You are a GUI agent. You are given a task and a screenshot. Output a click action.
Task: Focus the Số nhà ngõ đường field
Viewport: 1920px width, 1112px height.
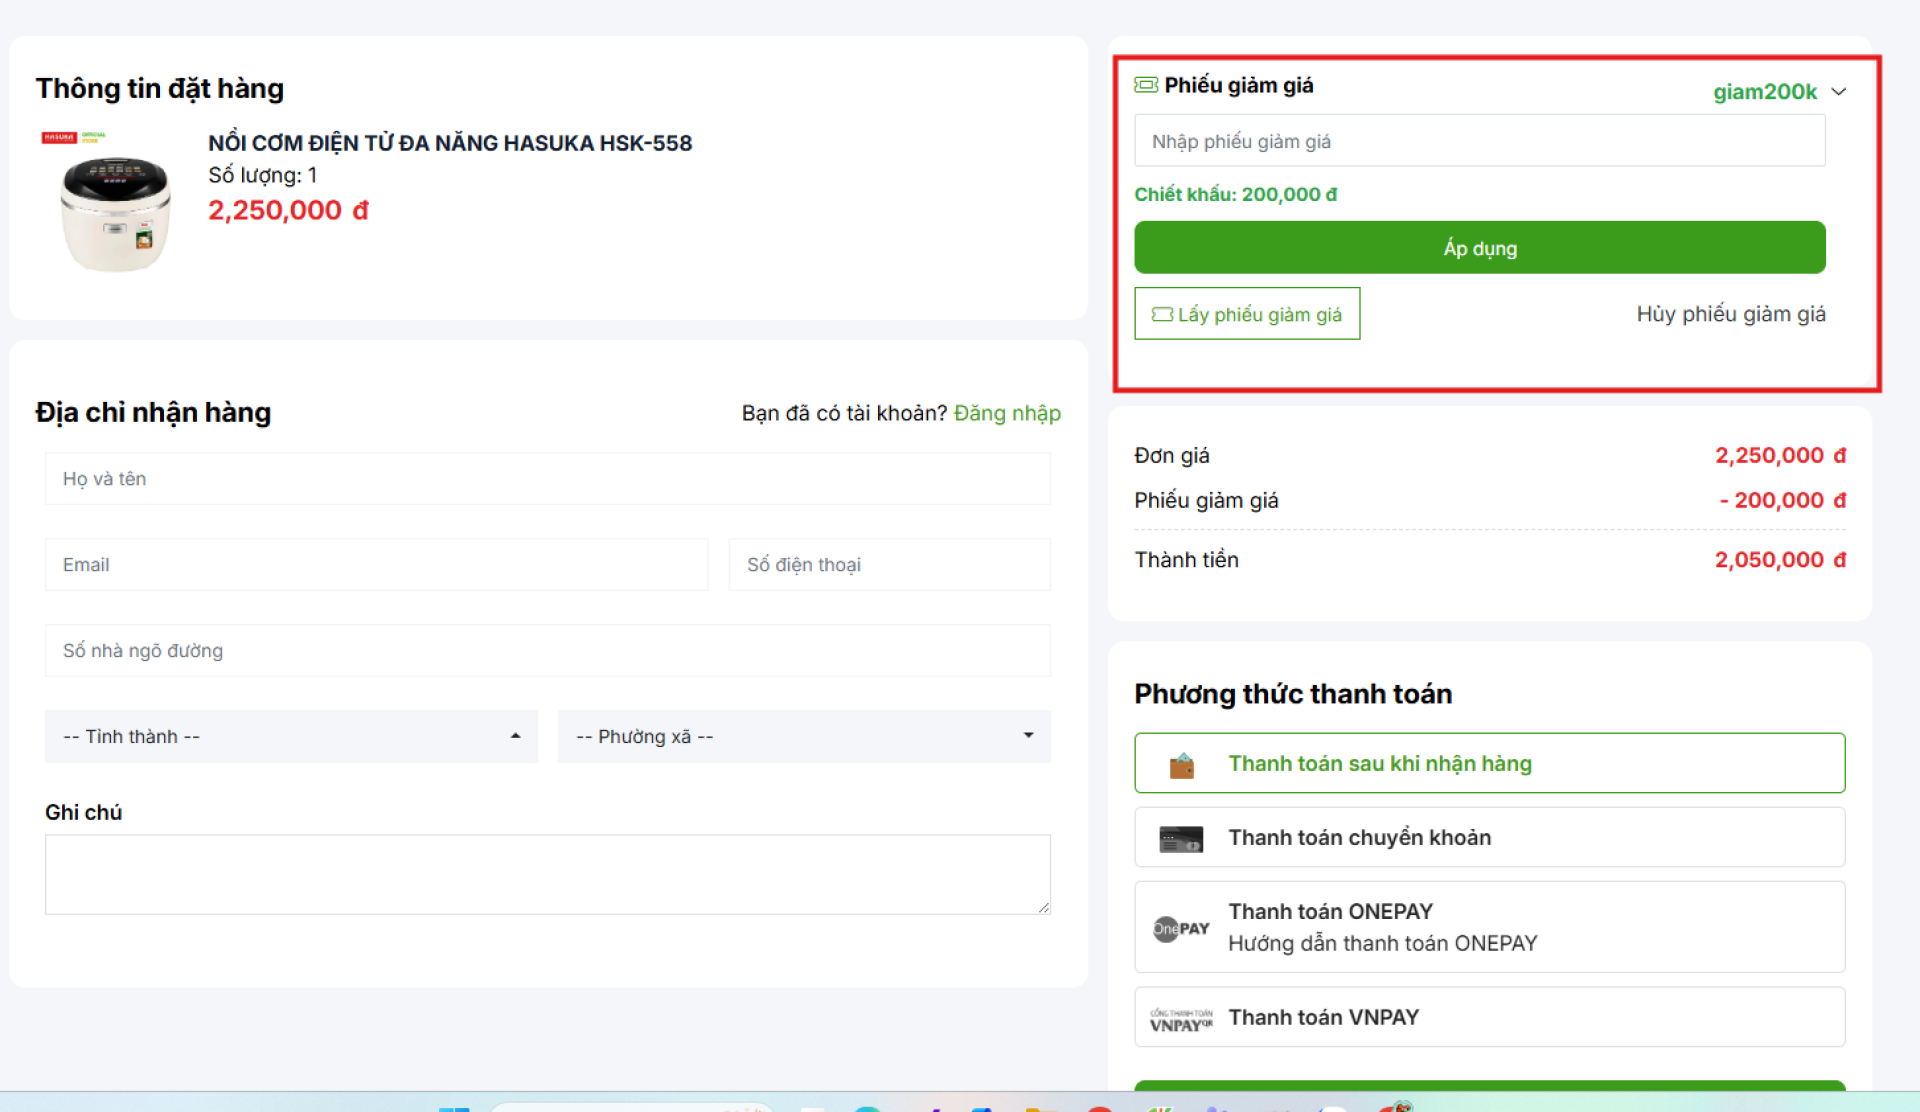[548, 651]
